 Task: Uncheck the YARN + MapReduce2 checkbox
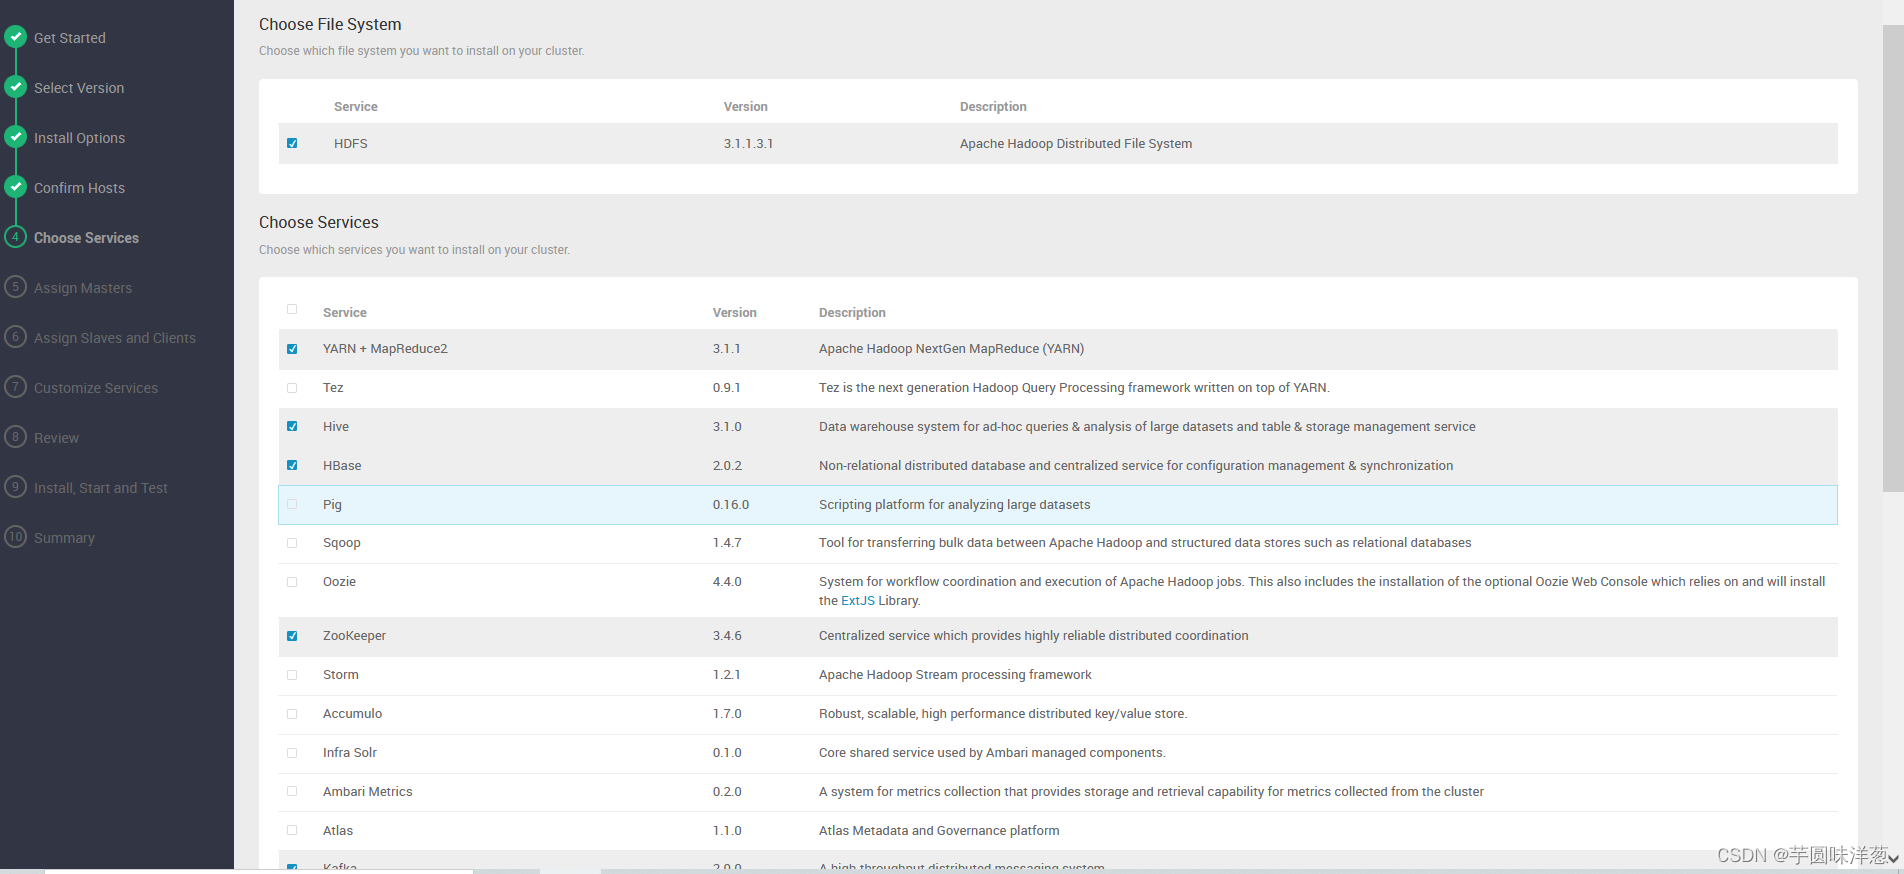292,349
